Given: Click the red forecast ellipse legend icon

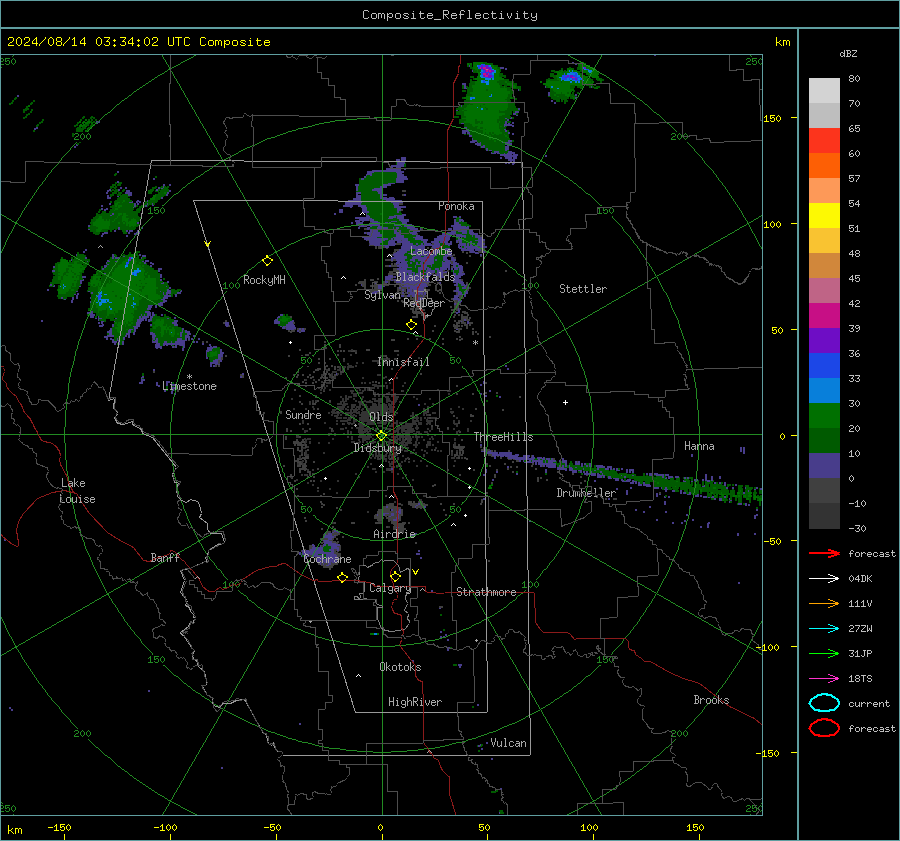Looking at the screenshot, I should [824, 728].
